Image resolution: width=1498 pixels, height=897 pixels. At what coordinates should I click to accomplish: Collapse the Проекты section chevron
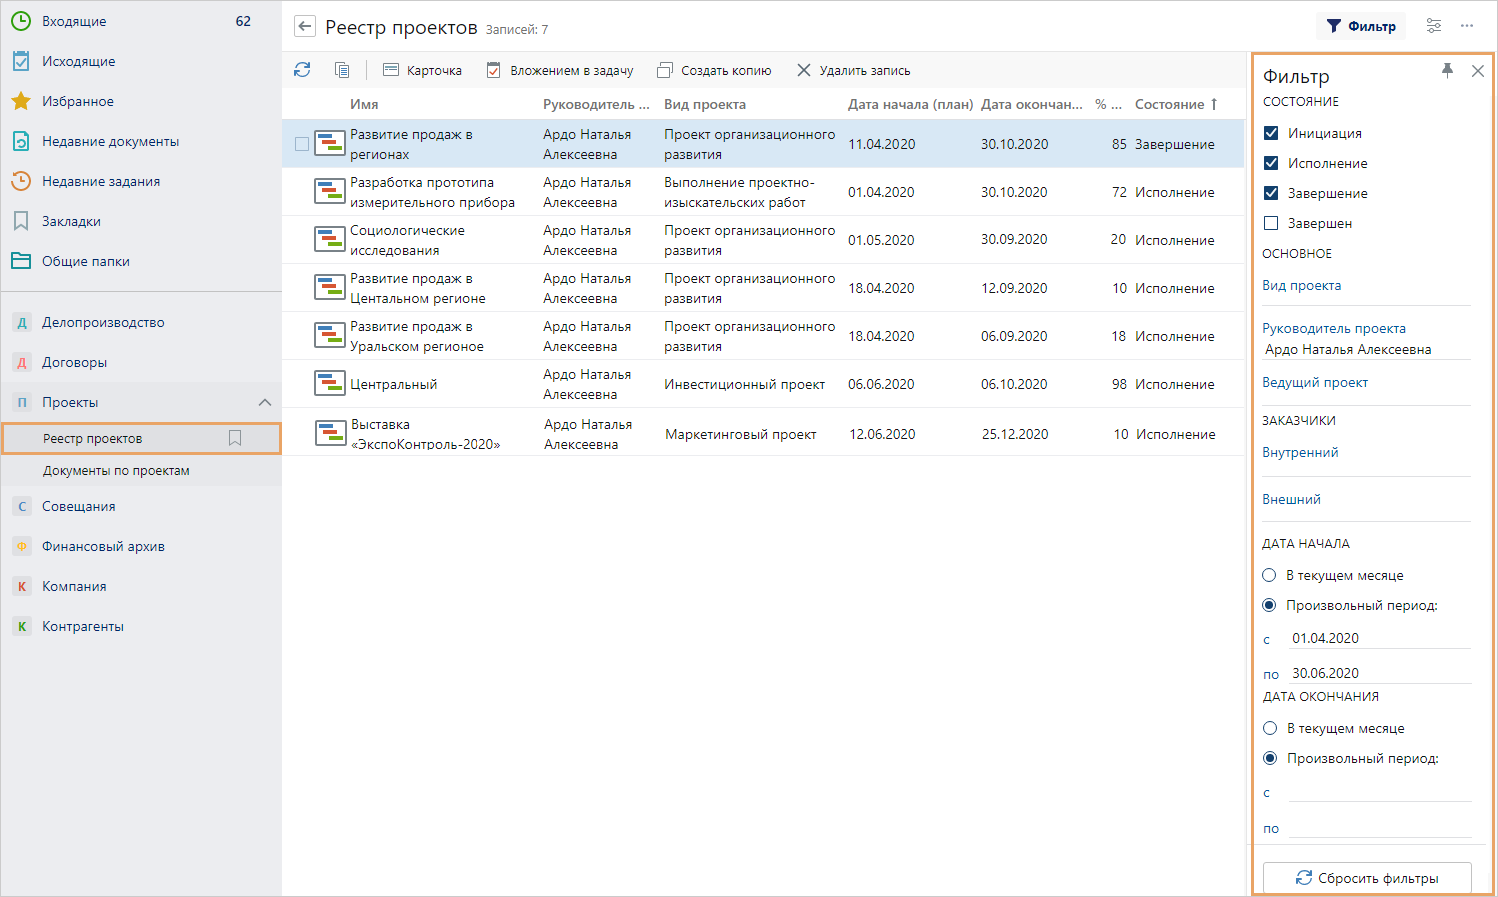(265, 402)
